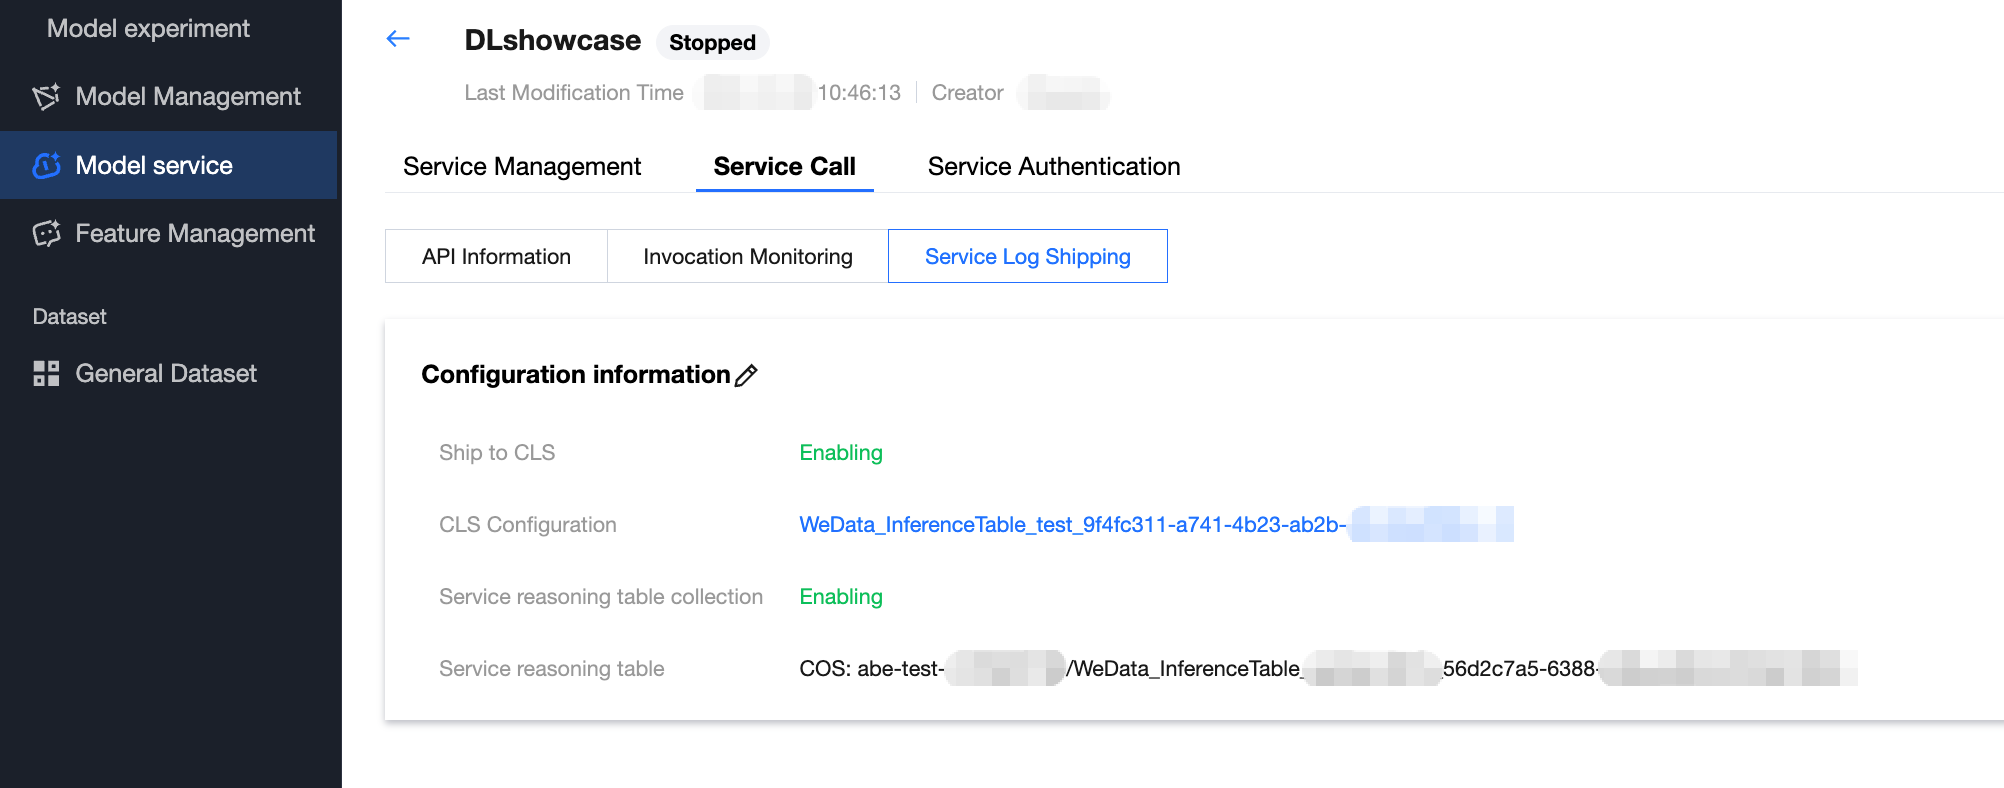
Task: Click the Model Management sidebar icon
Action: [46, 96]
